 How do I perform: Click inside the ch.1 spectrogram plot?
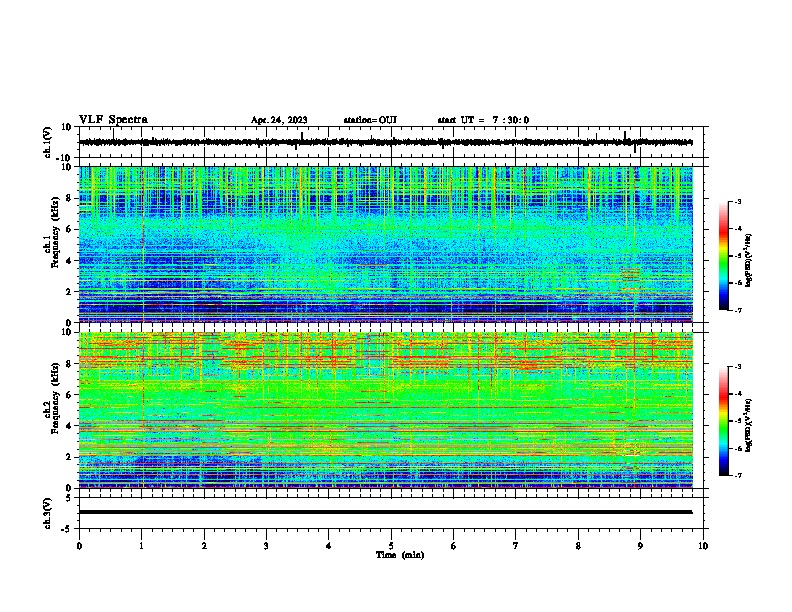[386, 244]
